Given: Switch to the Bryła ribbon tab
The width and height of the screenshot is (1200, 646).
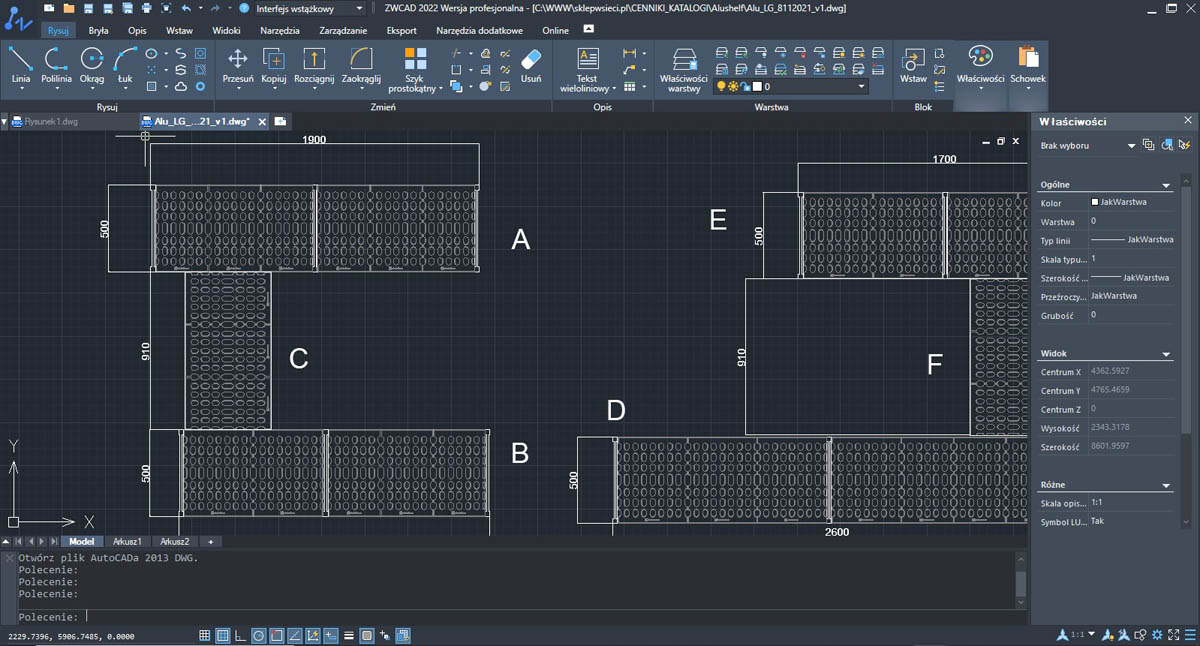Looking at the screenshot, I should (x=98, y=31).
